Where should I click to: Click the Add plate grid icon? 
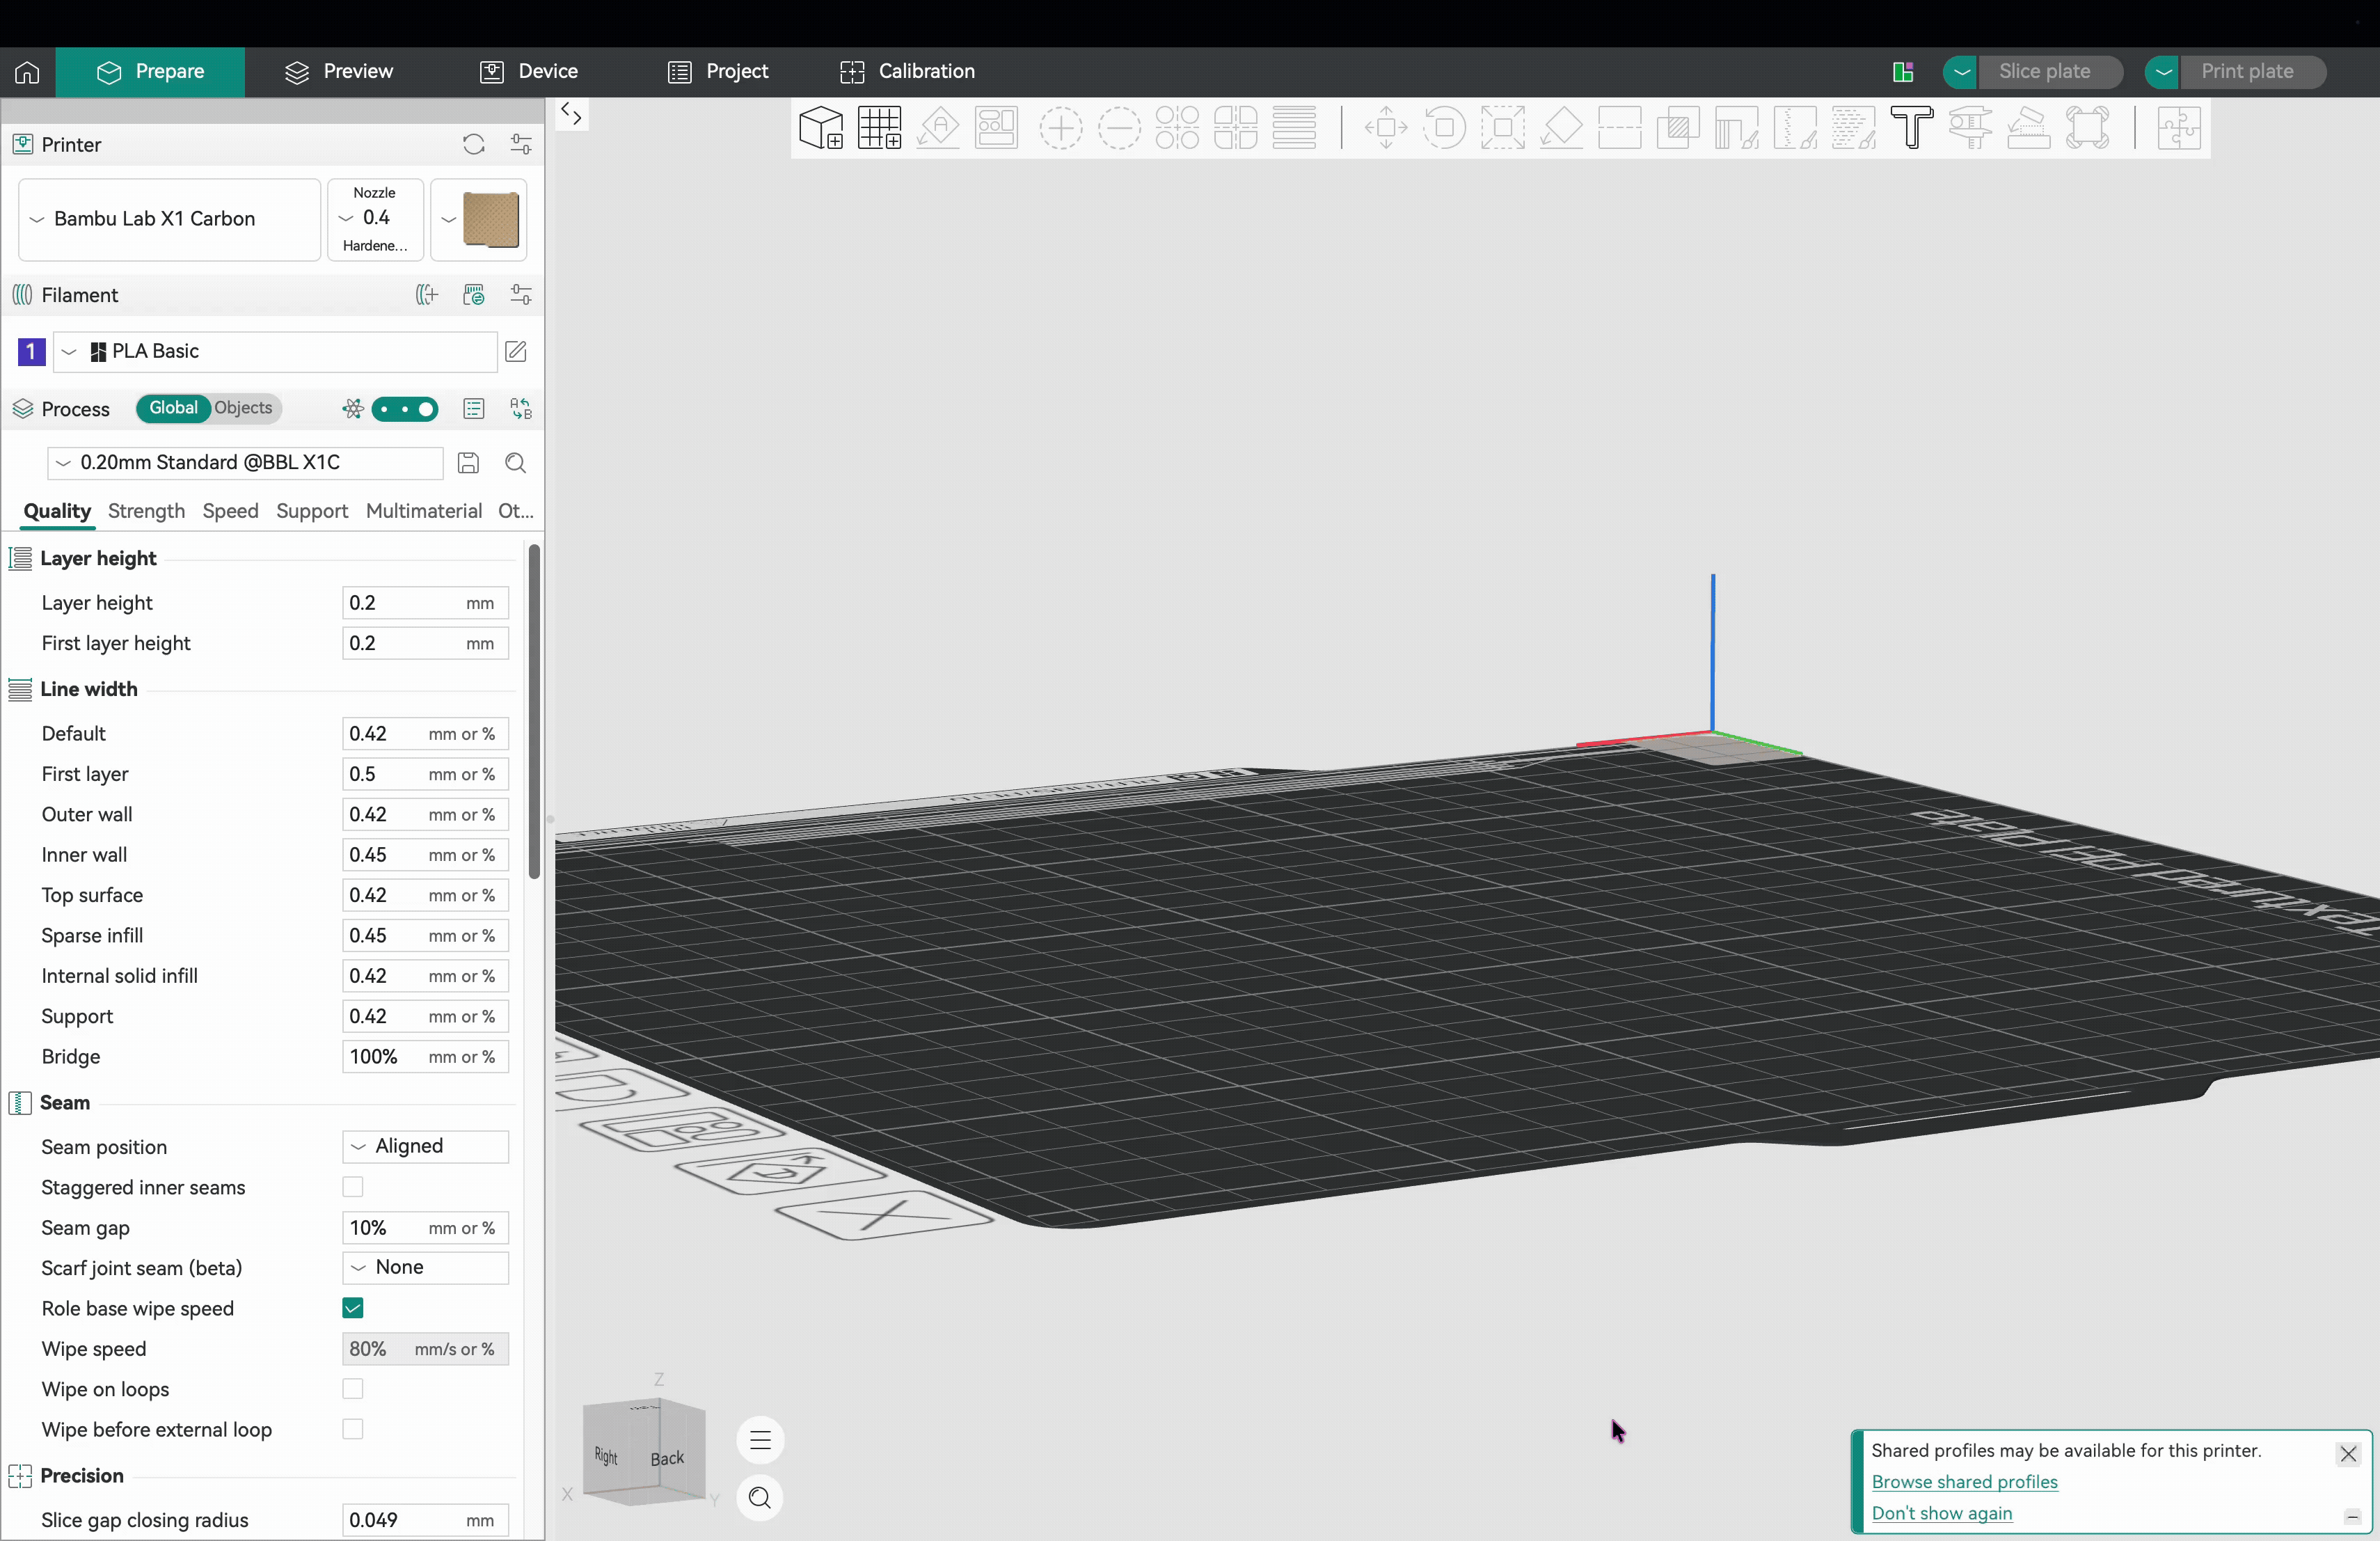tap(880, 128)
